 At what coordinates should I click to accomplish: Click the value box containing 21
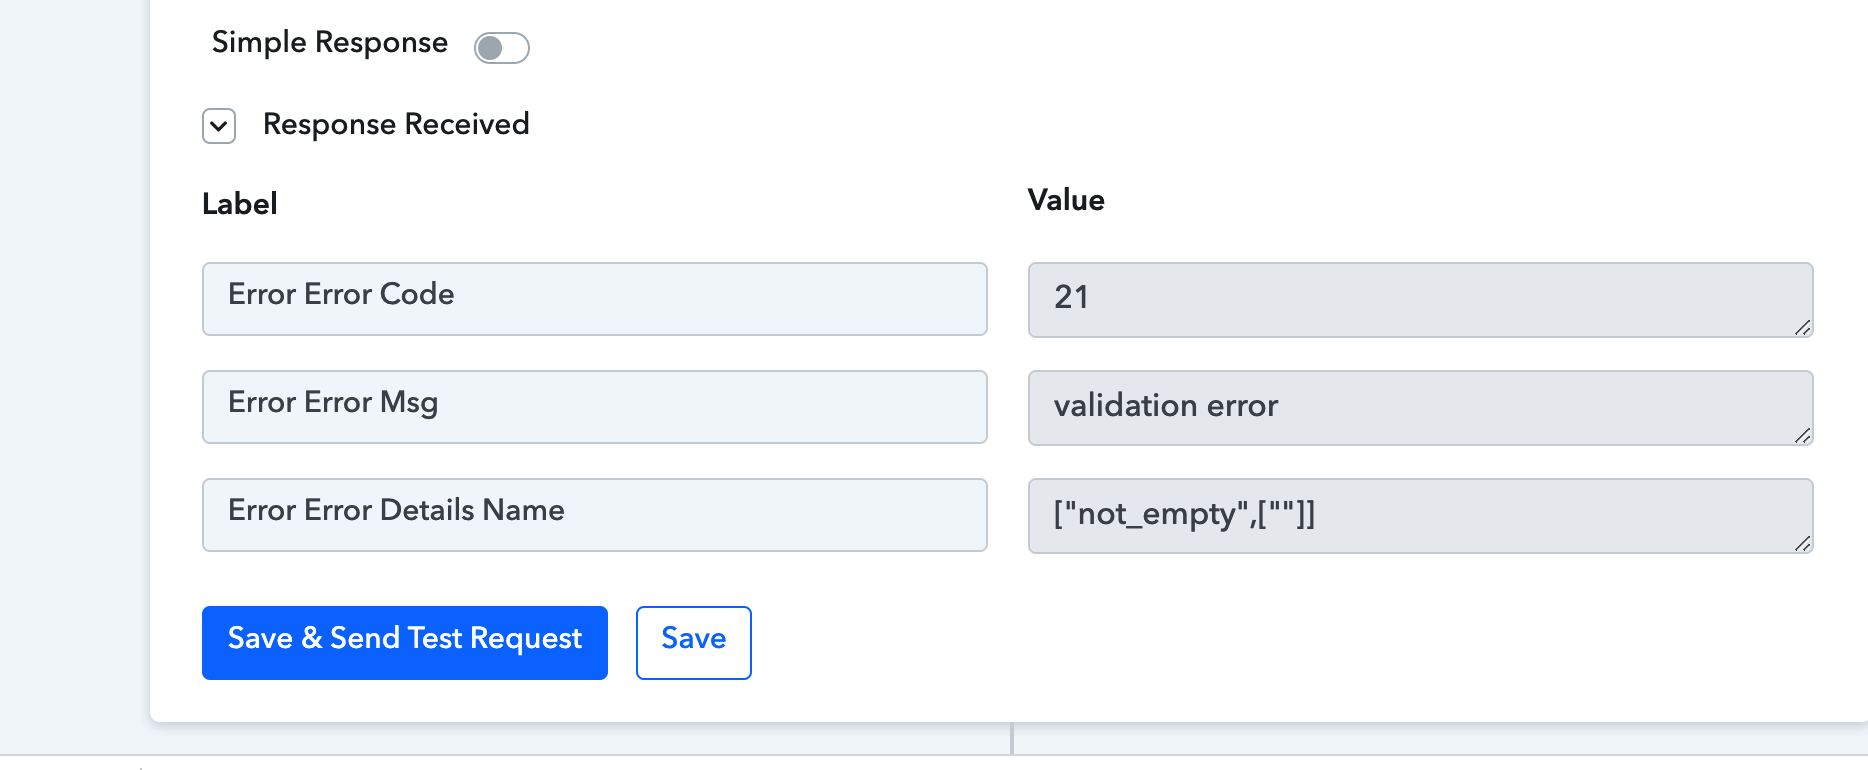(x=1419, y=299)
